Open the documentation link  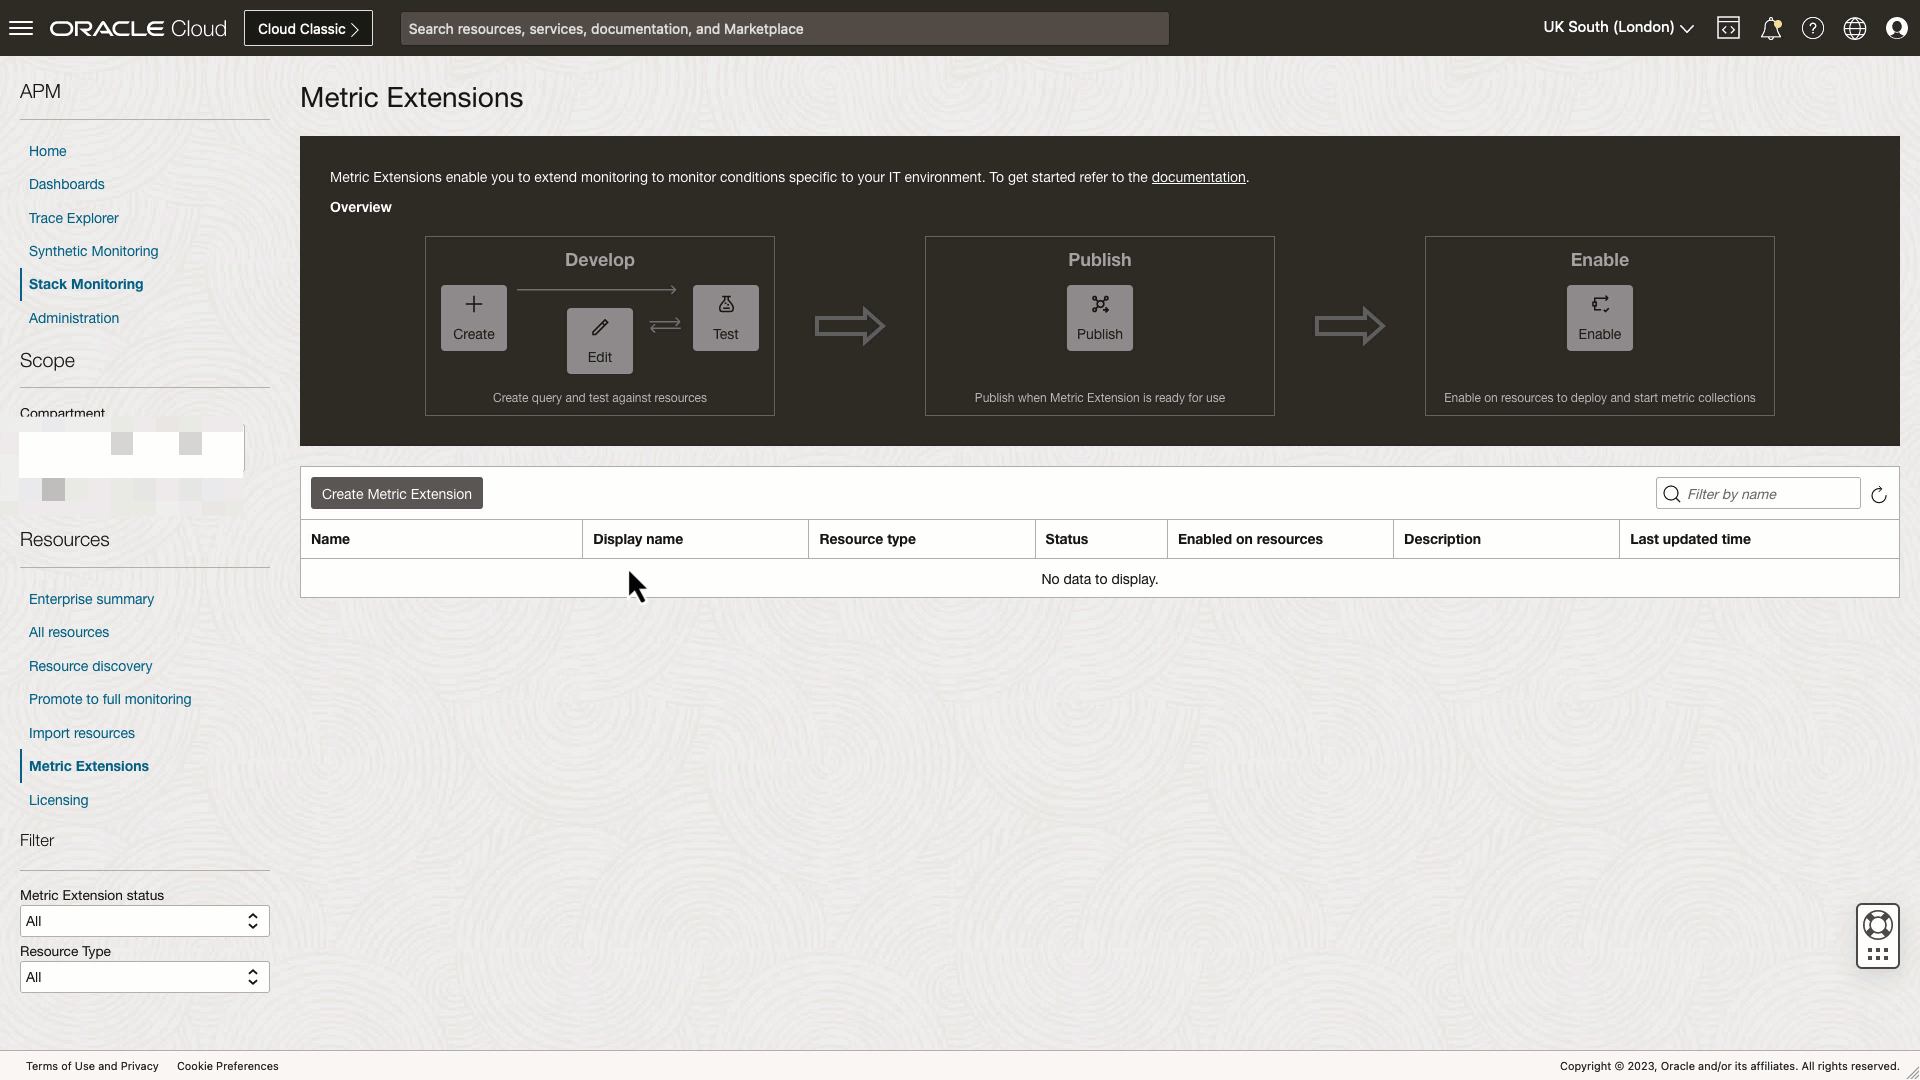1198,177
